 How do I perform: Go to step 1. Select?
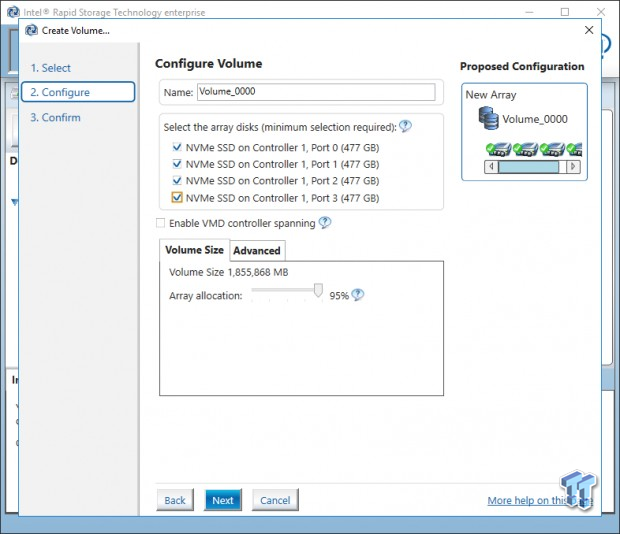(51, 68)
